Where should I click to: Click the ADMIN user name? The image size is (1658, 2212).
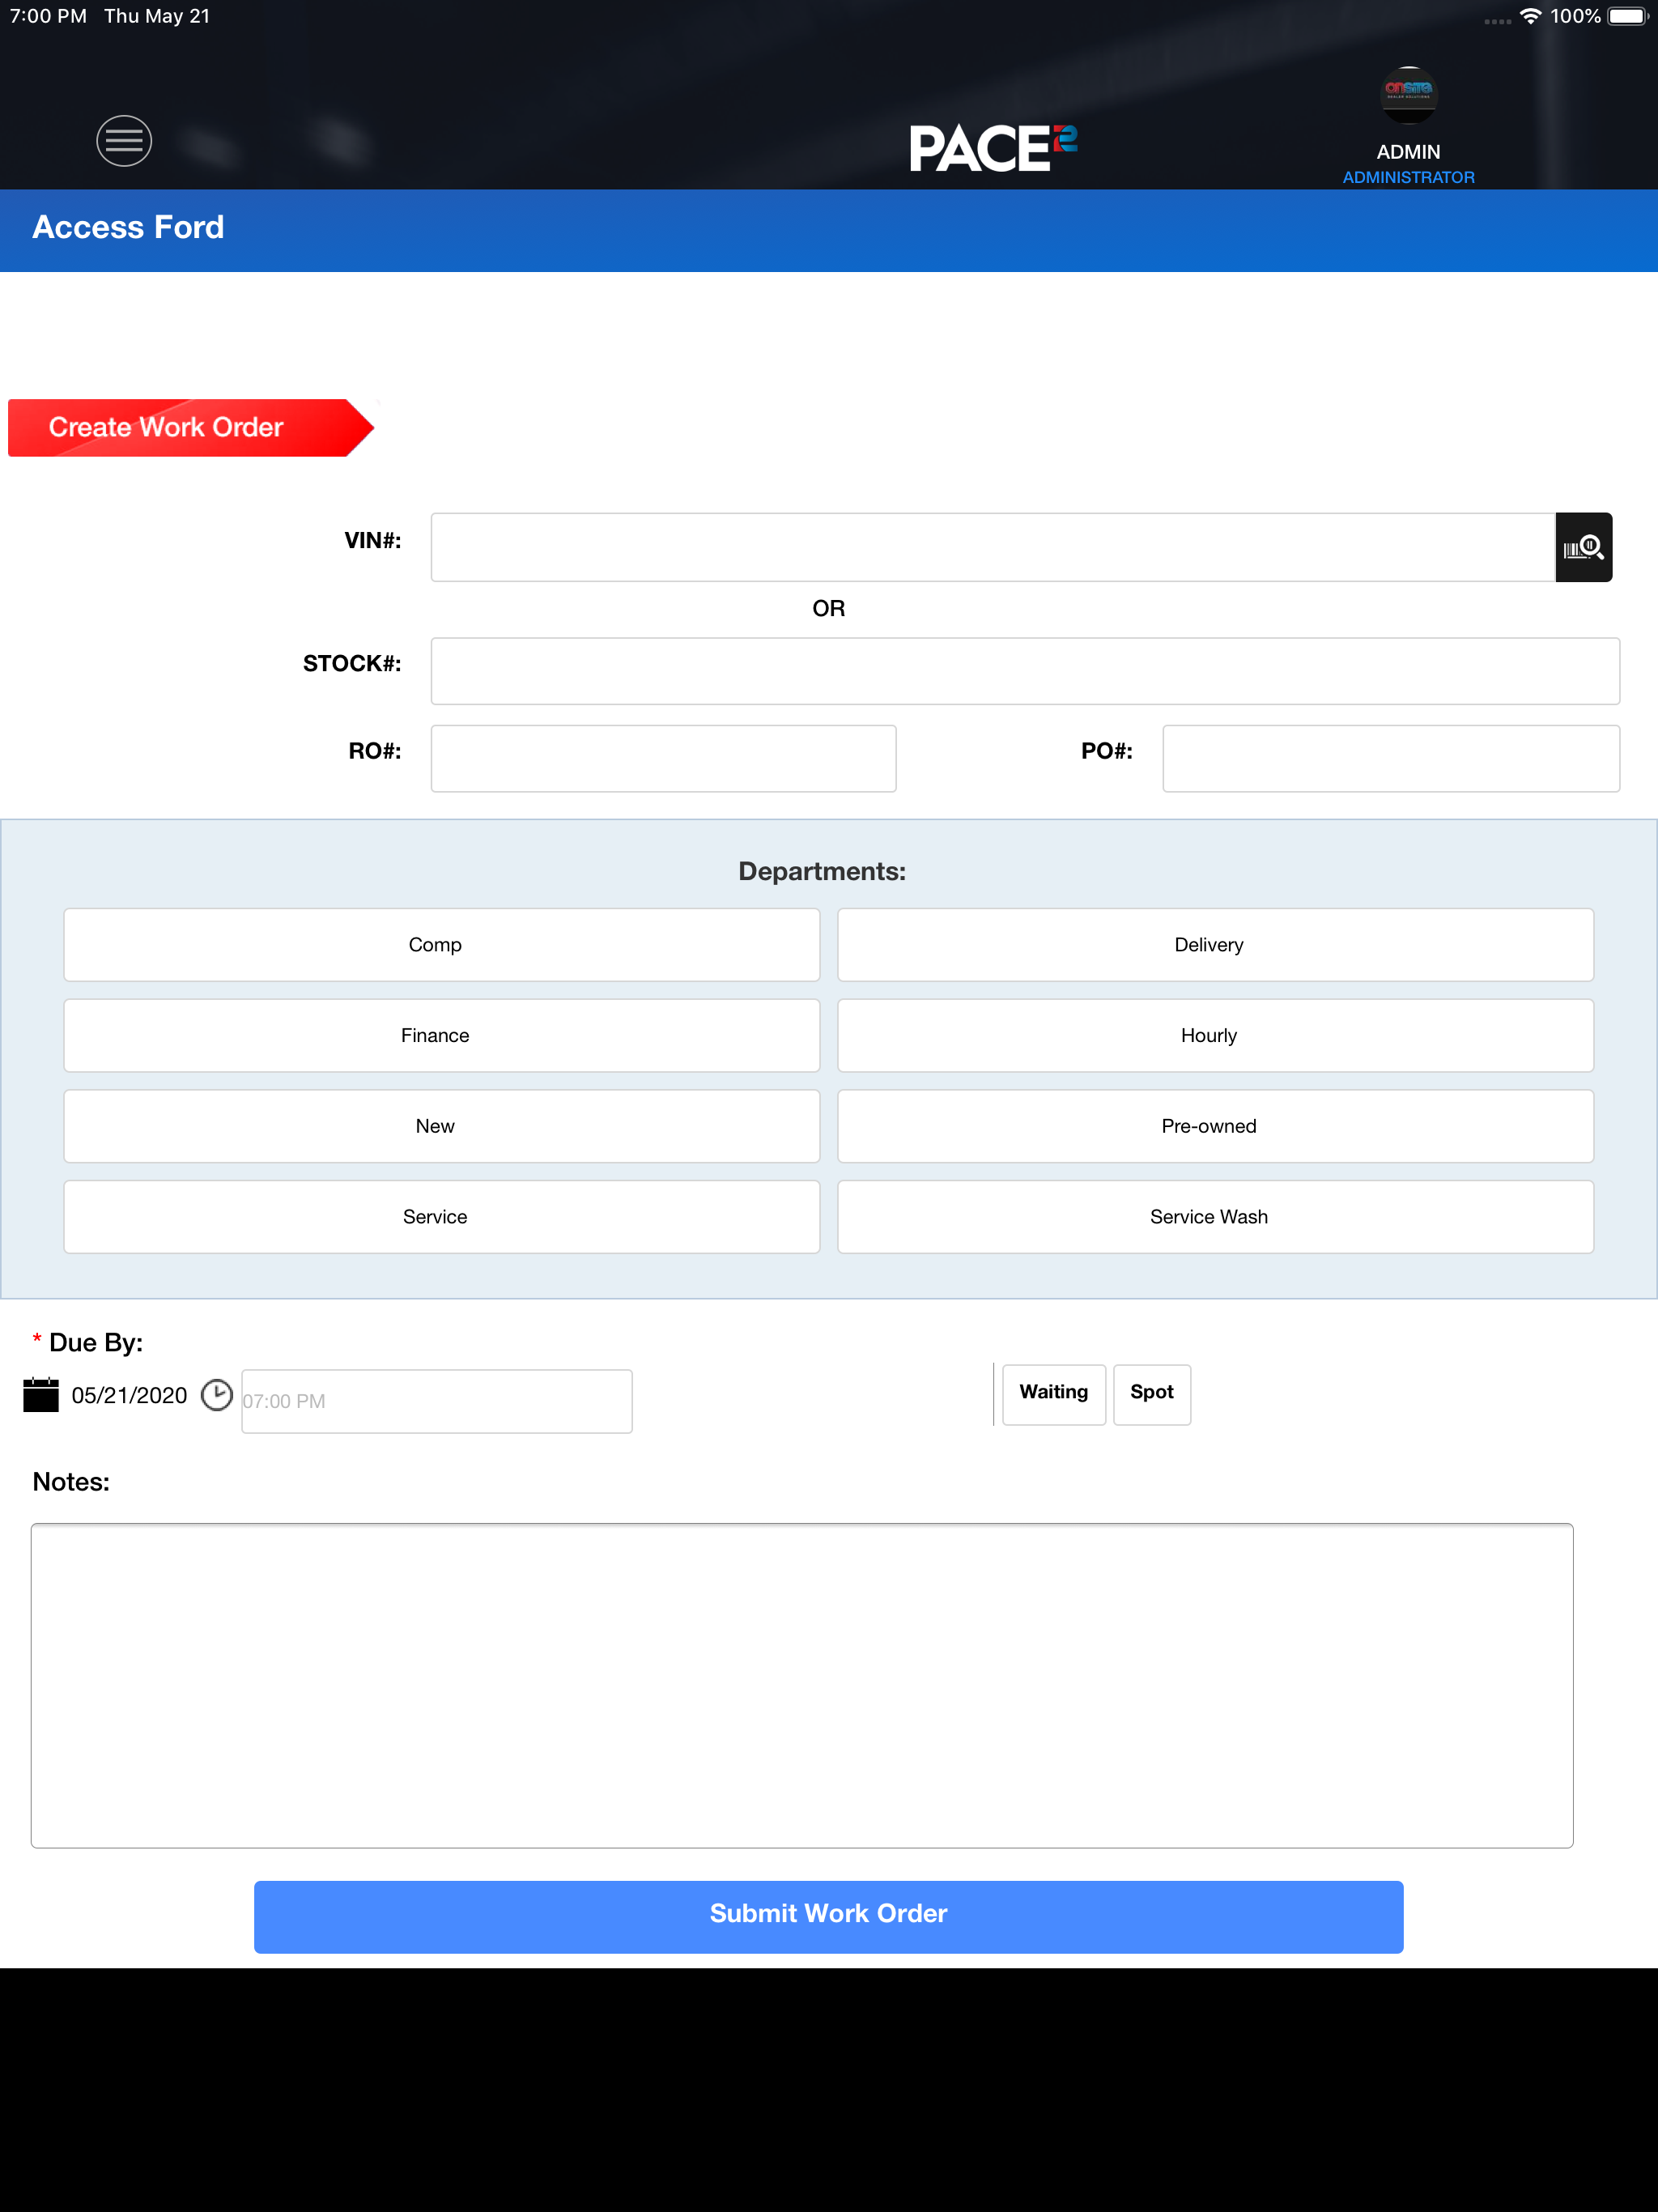pos(1408,152)
